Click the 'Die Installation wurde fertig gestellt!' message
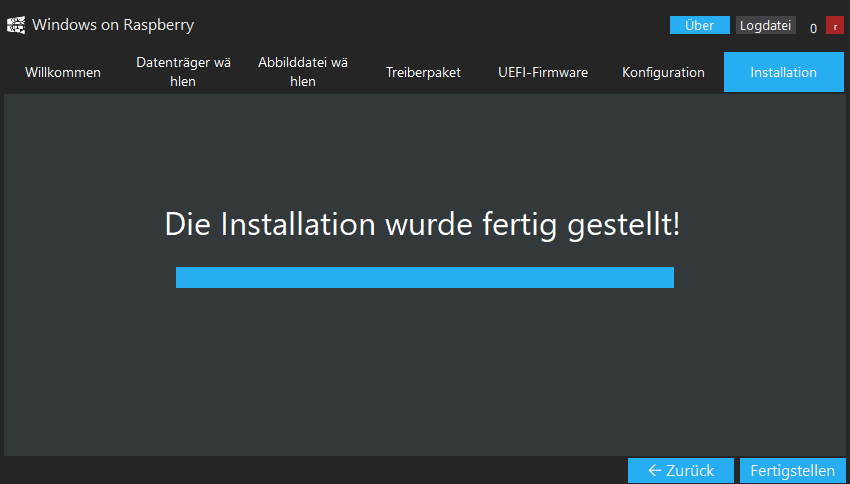This screenshot has width=850, height=484. pyautogui.click(x=422, y=224)
